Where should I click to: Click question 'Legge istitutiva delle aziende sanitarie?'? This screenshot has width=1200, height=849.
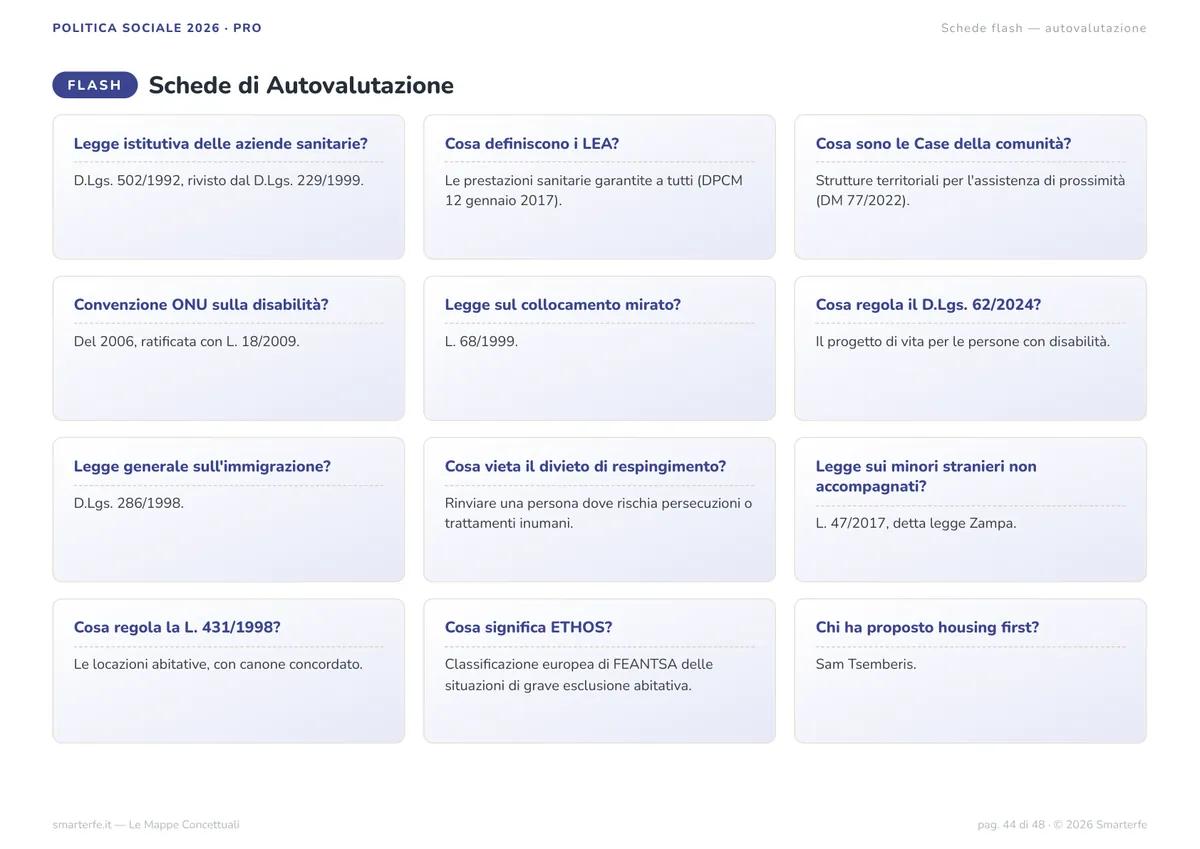221,143
